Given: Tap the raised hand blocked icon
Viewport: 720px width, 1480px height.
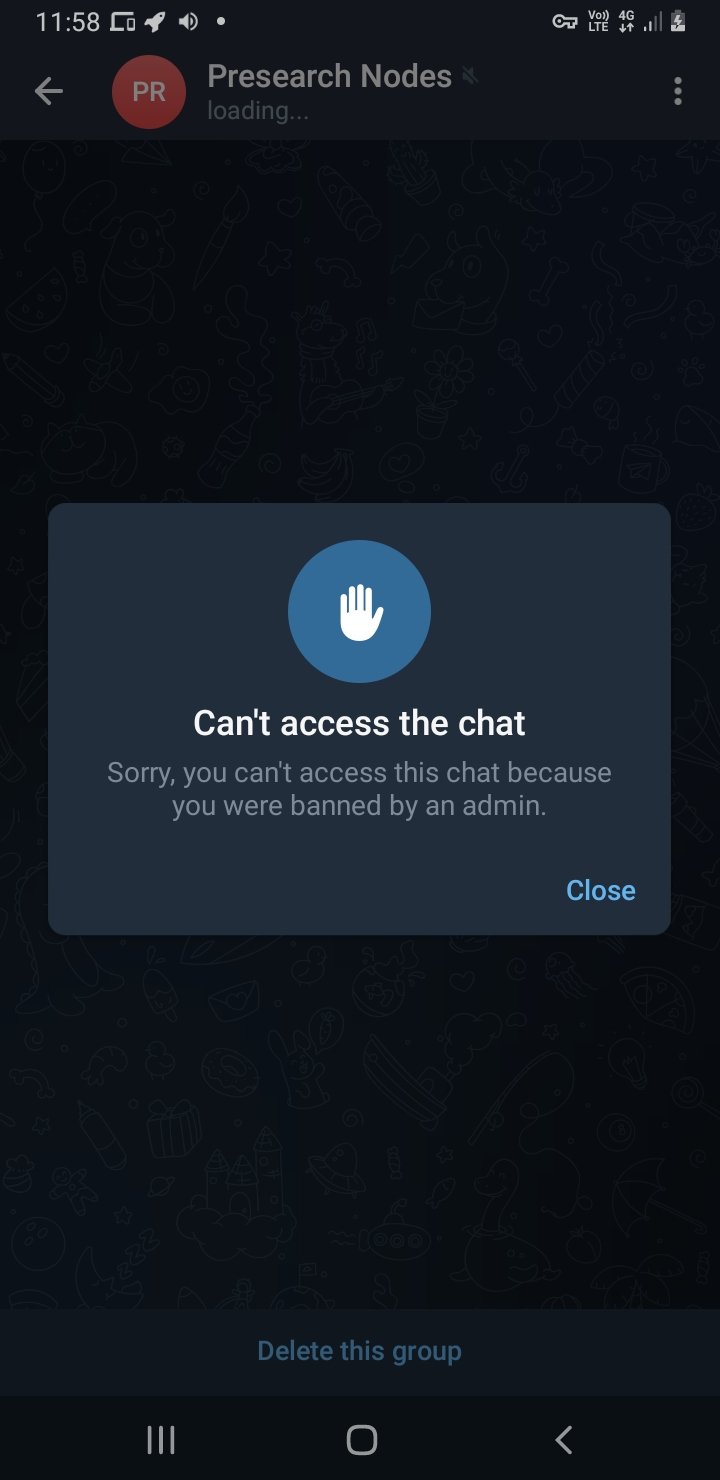Looking at the screenshot, I should (359, 611).
